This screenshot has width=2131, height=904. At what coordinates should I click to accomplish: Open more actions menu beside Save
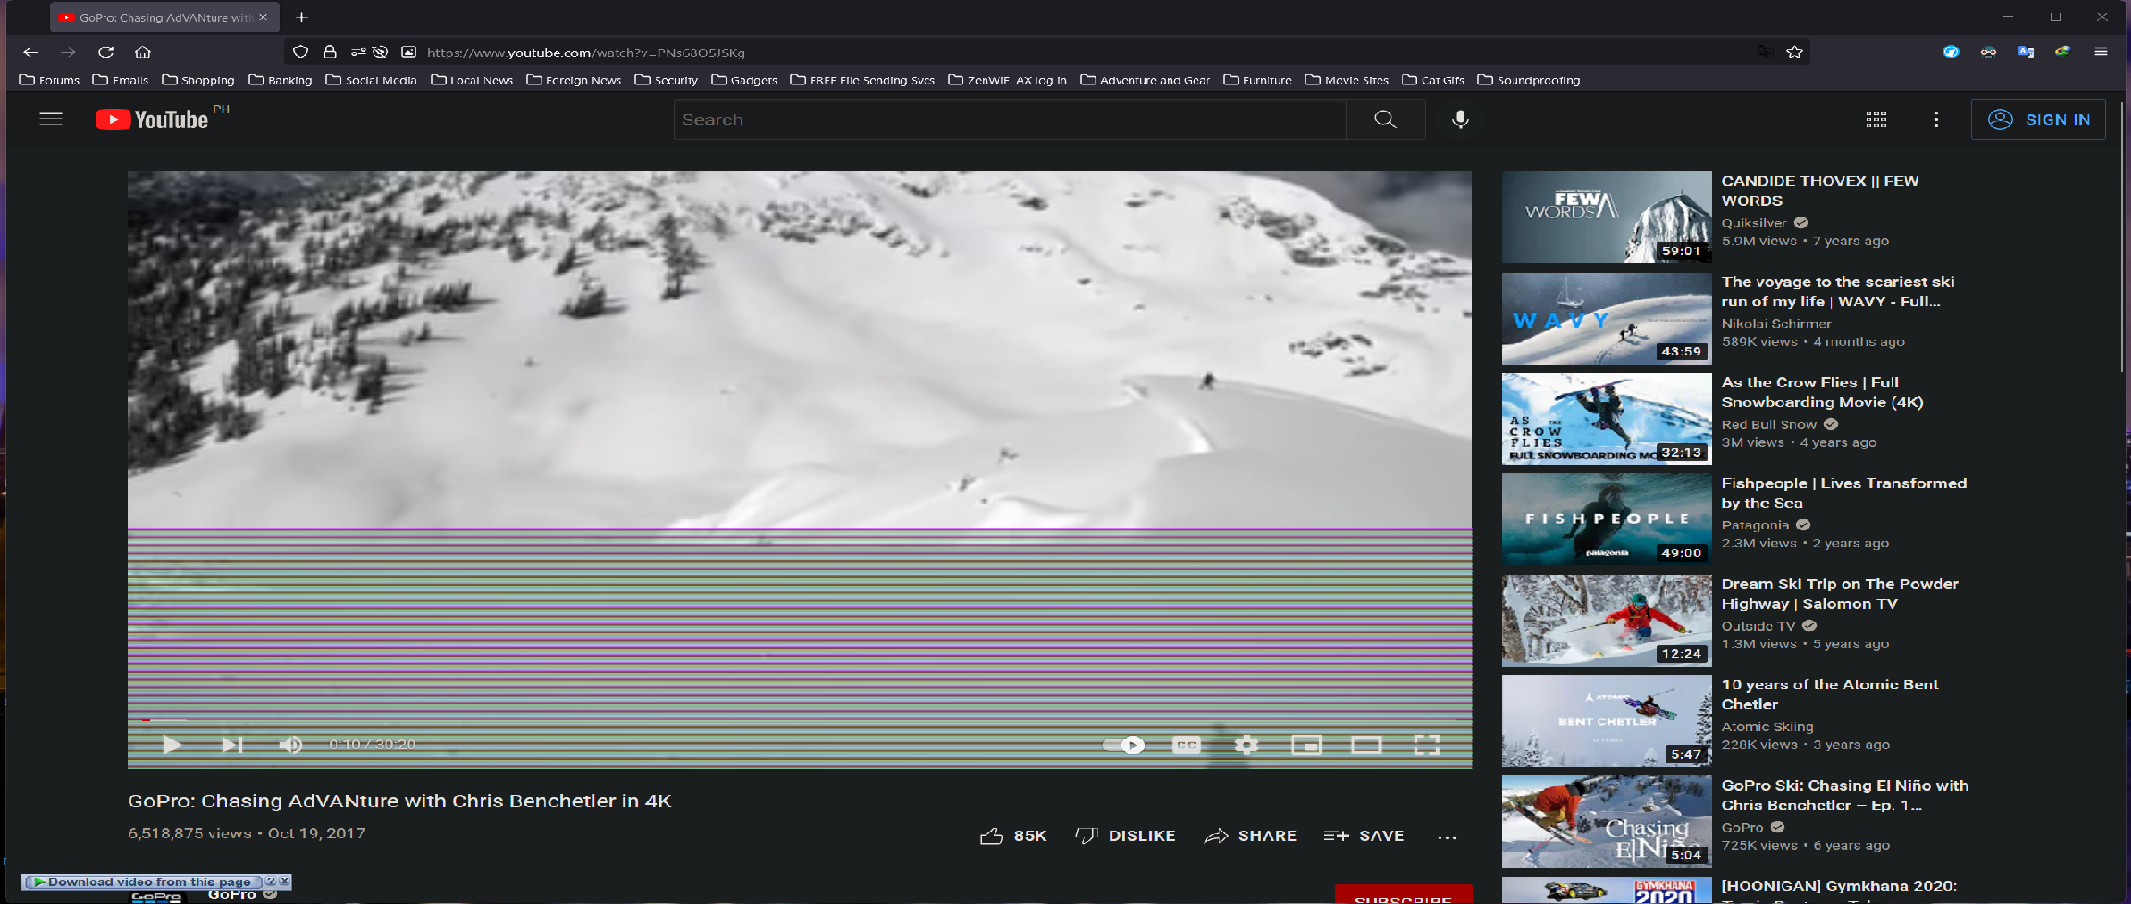1447,837
